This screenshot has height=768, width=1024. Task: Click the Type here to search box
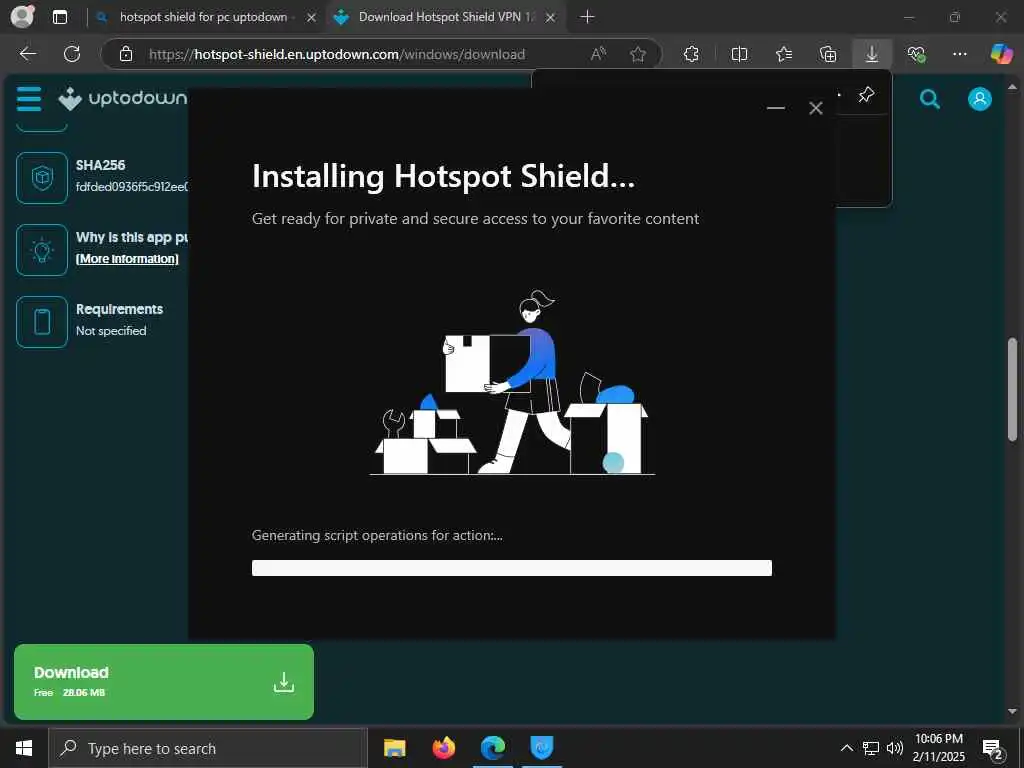208,748
